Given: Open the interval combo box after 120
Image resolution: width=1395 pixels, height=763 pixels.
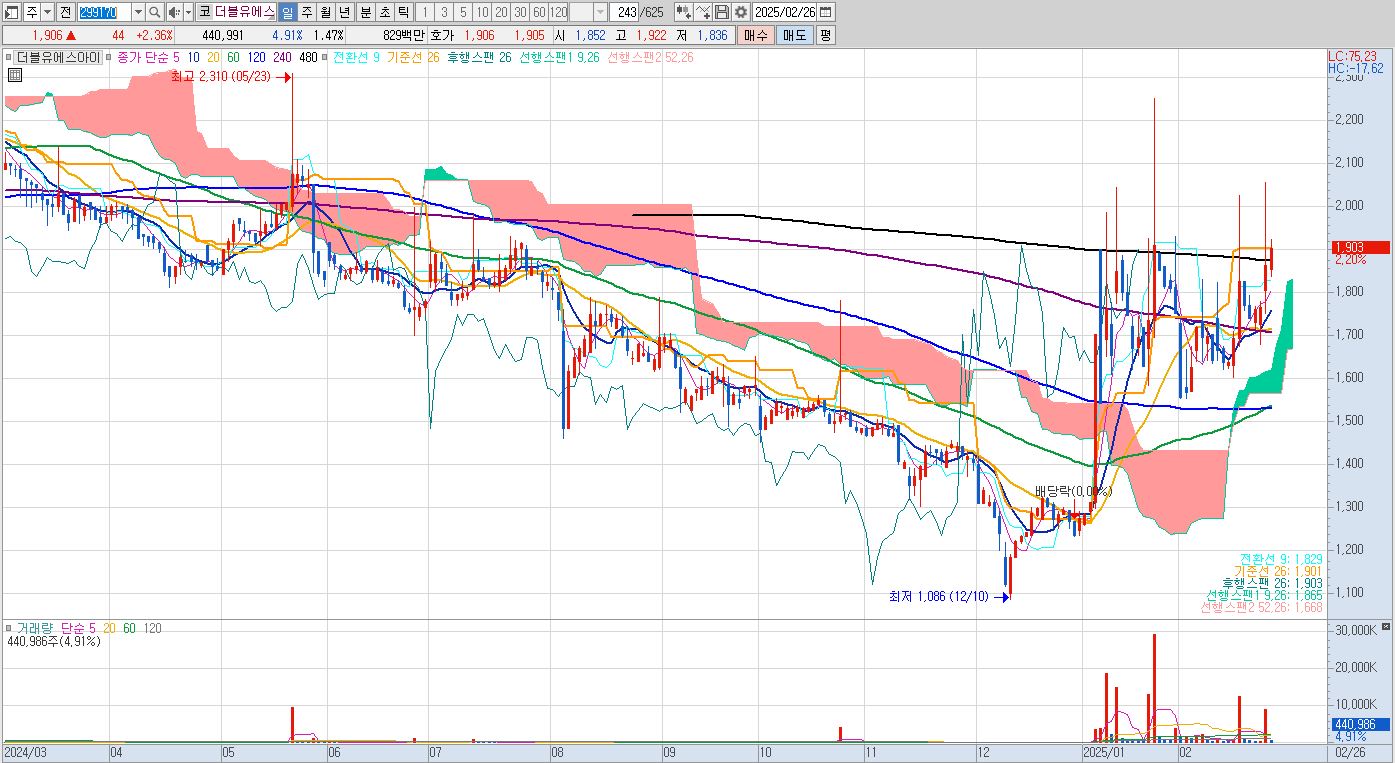Looking at the screenshot, I should tap(589, 12).
